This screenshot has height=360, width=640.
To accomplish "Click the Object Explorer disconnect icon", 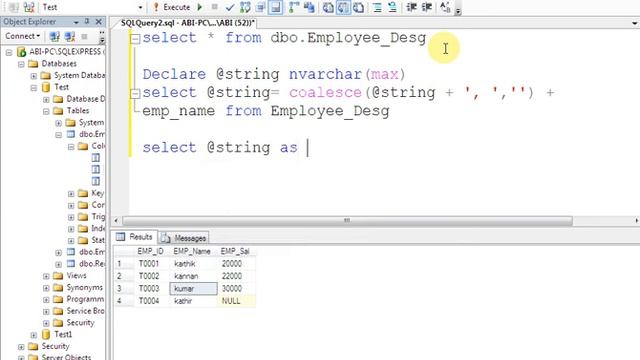I will (x=70, y=37).
